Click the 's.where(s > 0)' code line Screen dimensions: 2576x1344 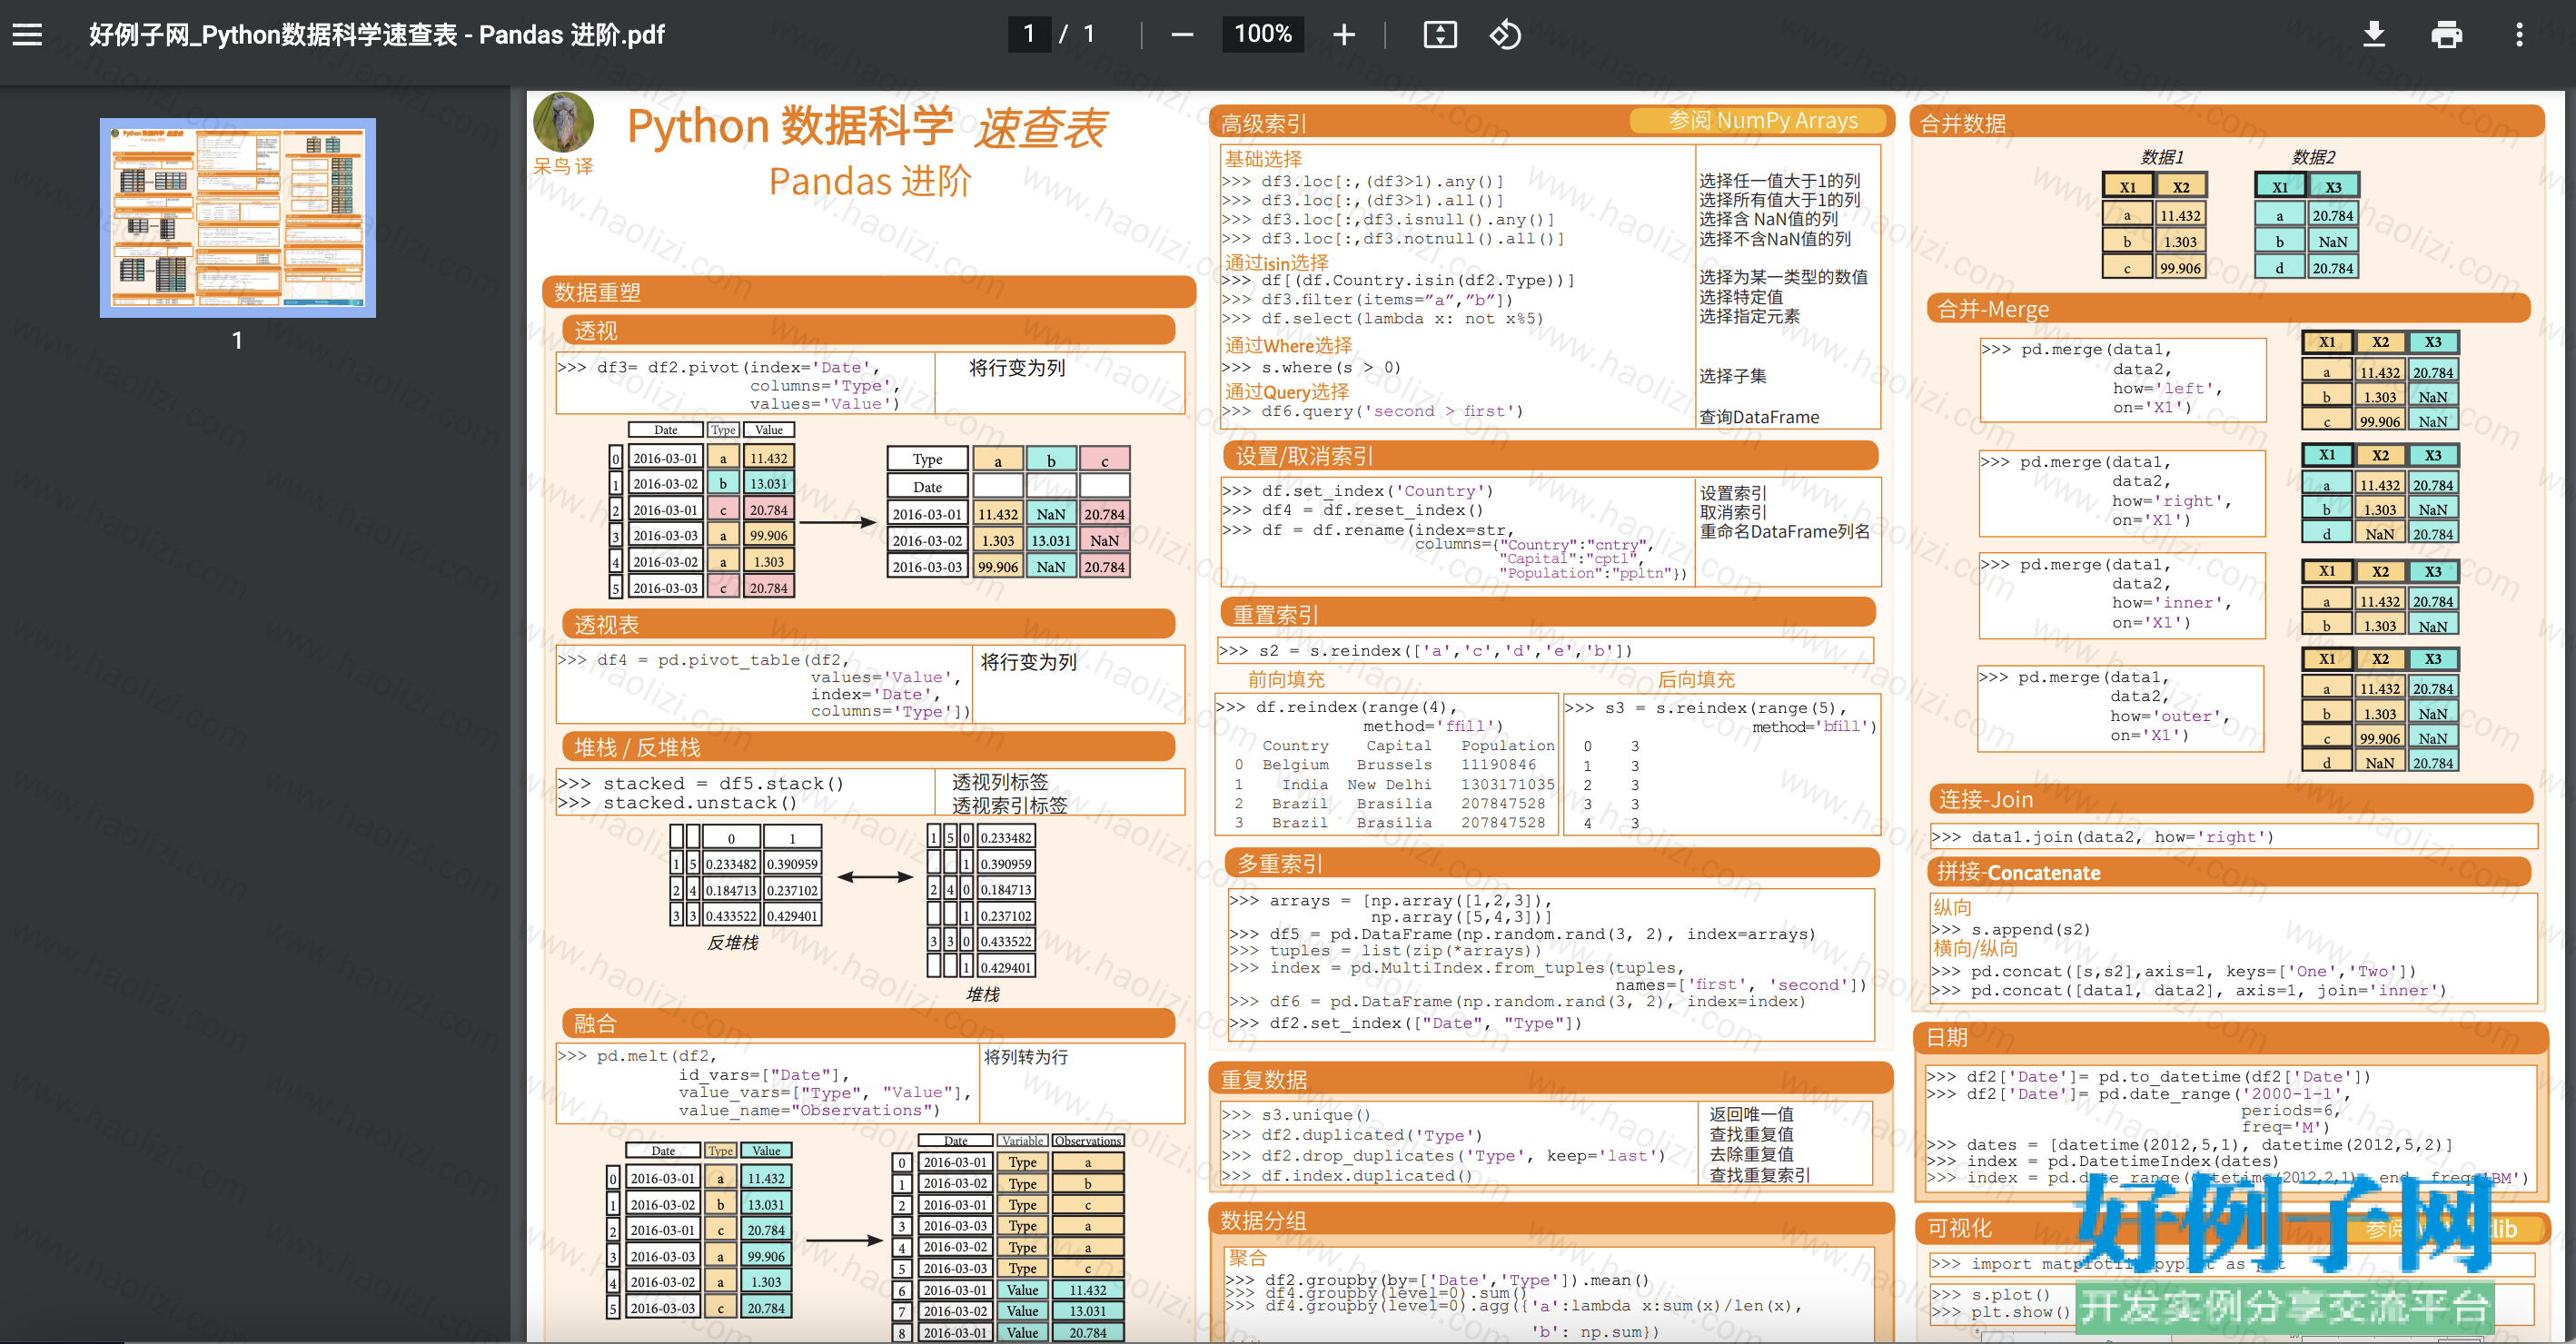[x=1311, y=367]
